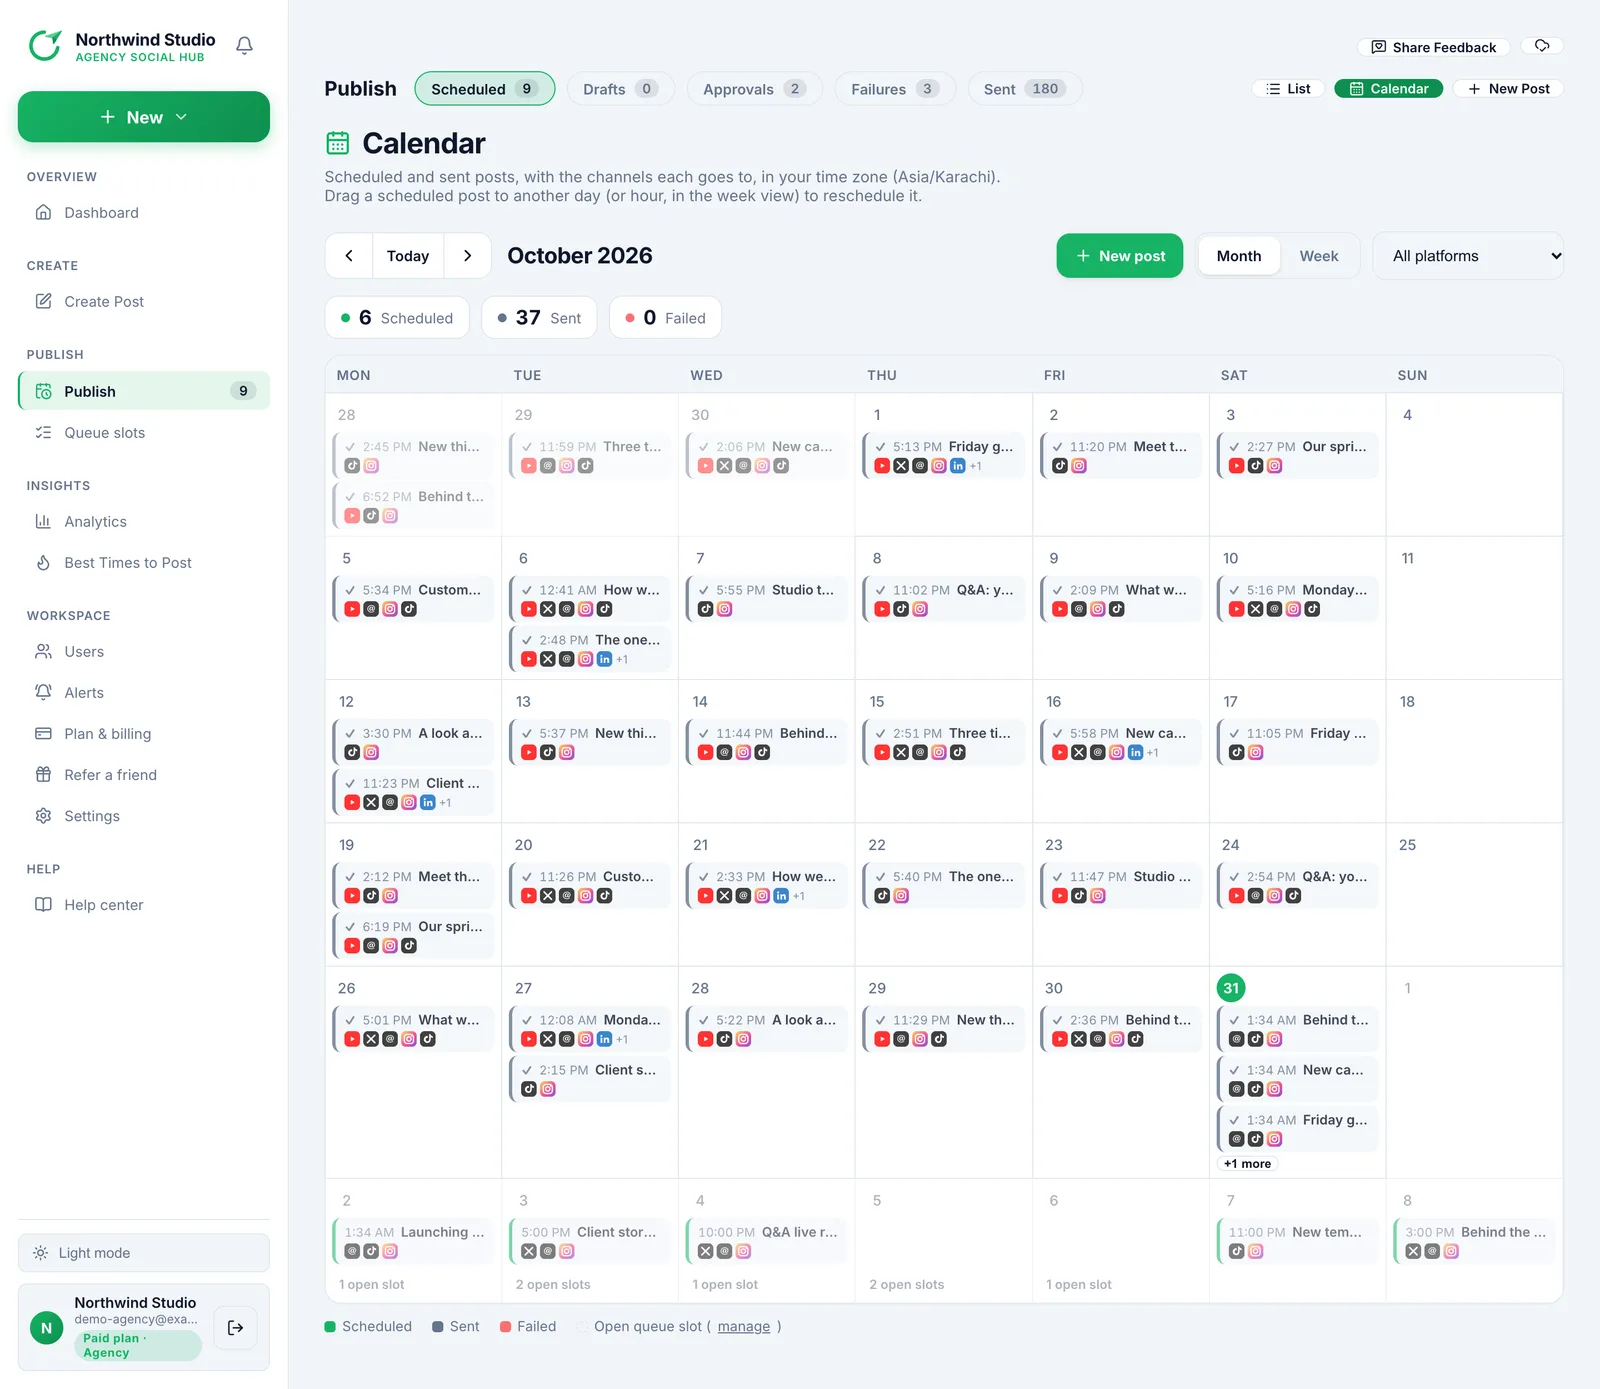Open the 10:00 PM Q&A live post
The height and width of the screenshot is (1389, 1600).
(x=767, y=1242)
